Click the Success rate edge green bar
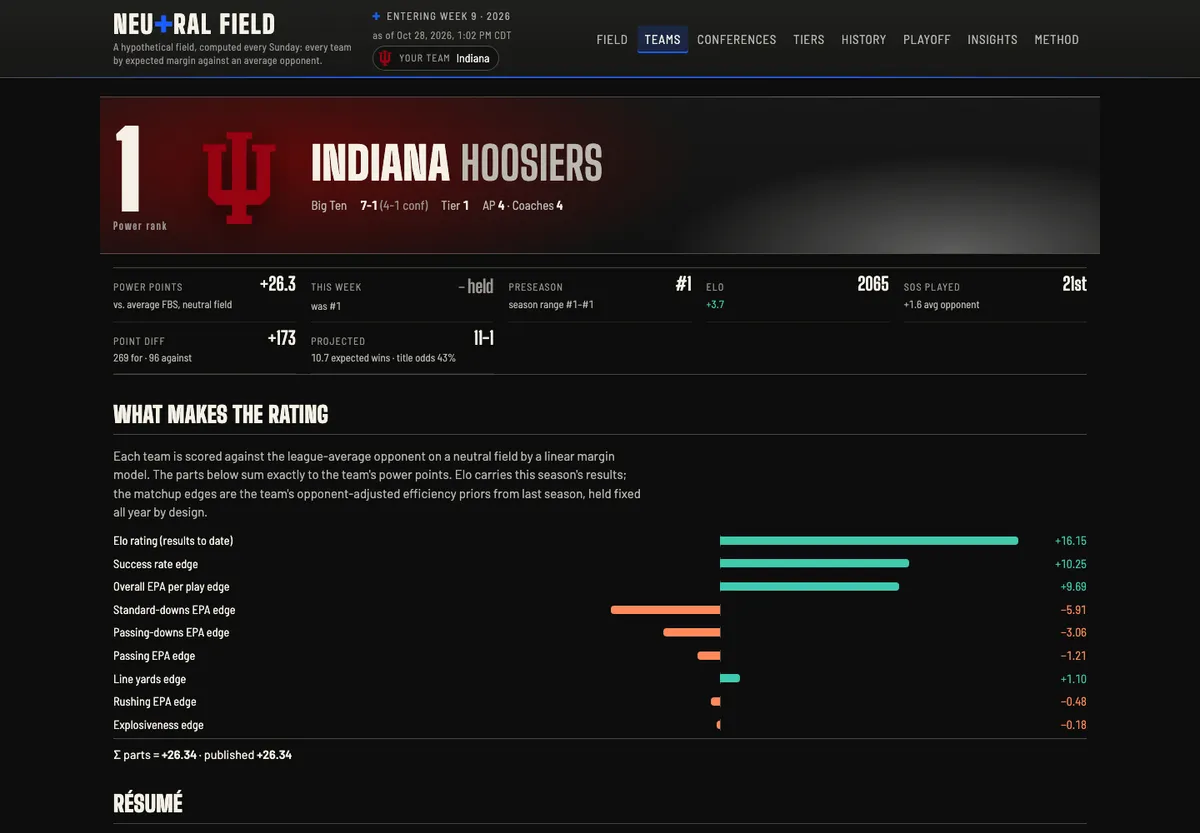1200x833 pixels. coord(814,564)
